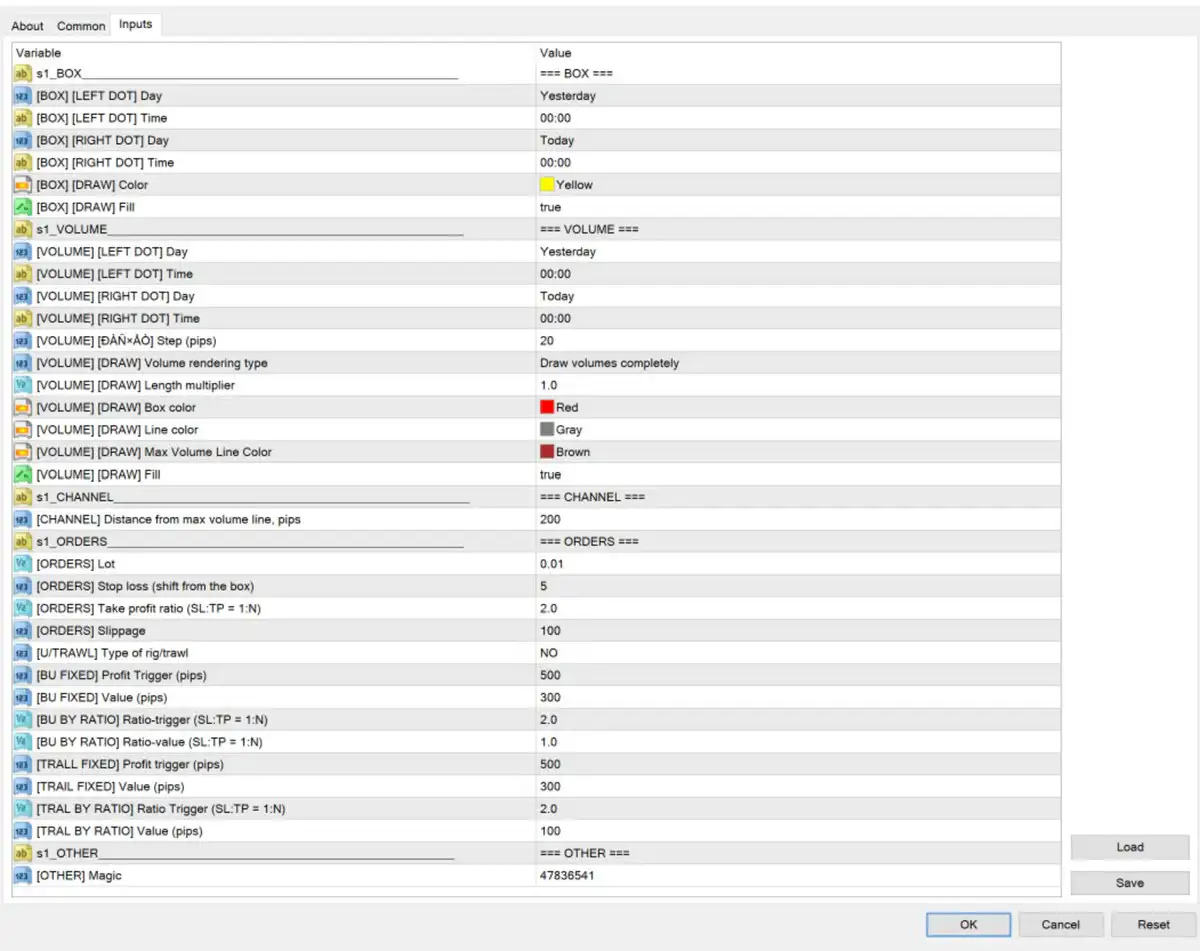Toggle the [BOX] [DRAW] Fill true value
The height and width of the screenshot is (951, 1200).
coord(551,207)
